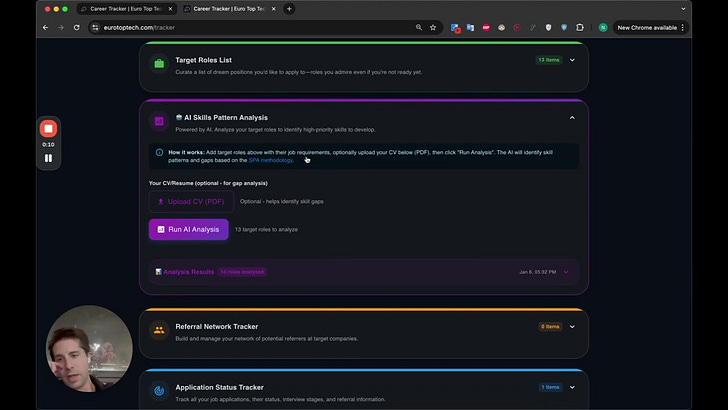The width and height of the screenshot is (728, 410).
Task: Click the red circle extension icon
Action: 517,27
